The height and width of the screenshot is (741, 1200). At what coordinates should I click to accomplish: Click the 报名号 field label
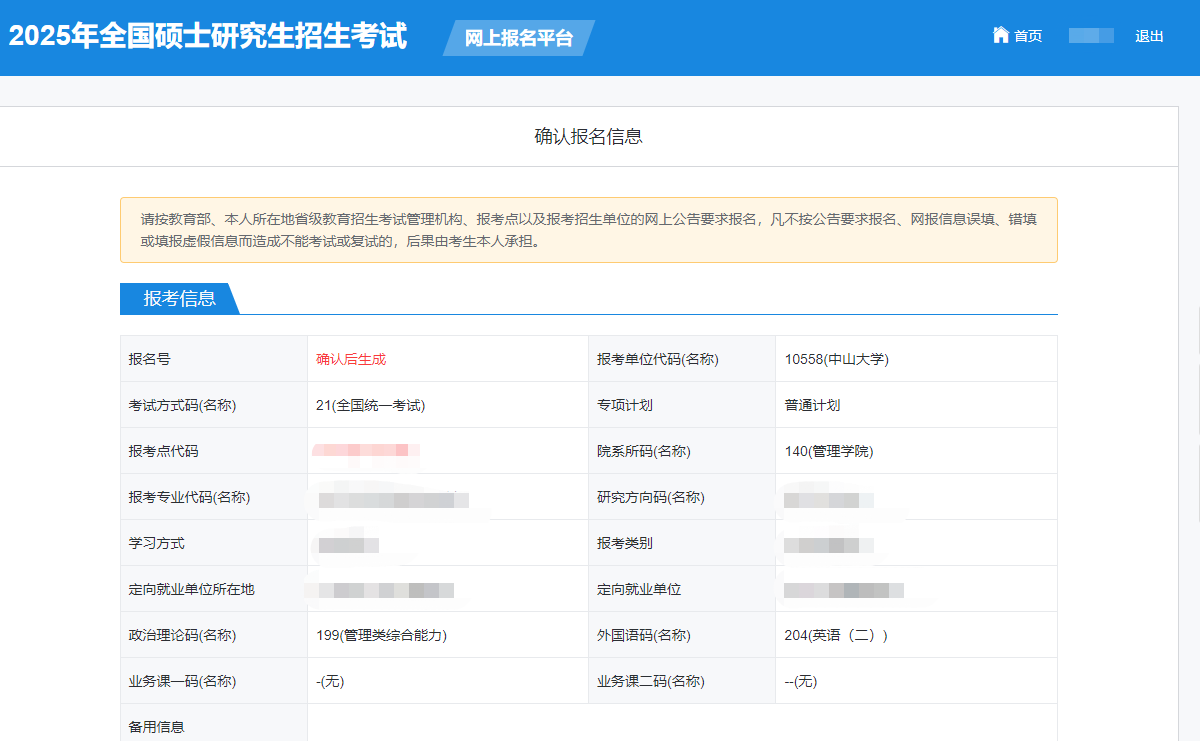150,359
